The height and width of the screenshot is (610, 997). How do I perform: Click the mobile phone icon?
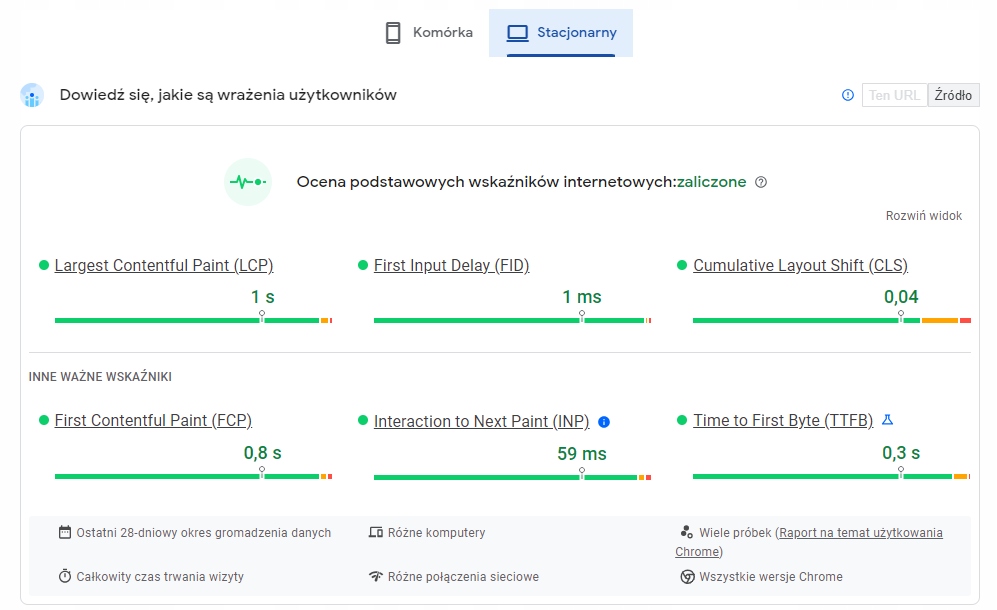(x=393, y=33)
